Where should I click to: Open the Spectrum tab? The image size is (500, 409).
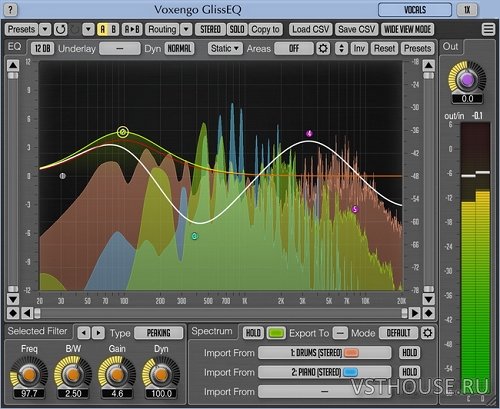point(212,331)
